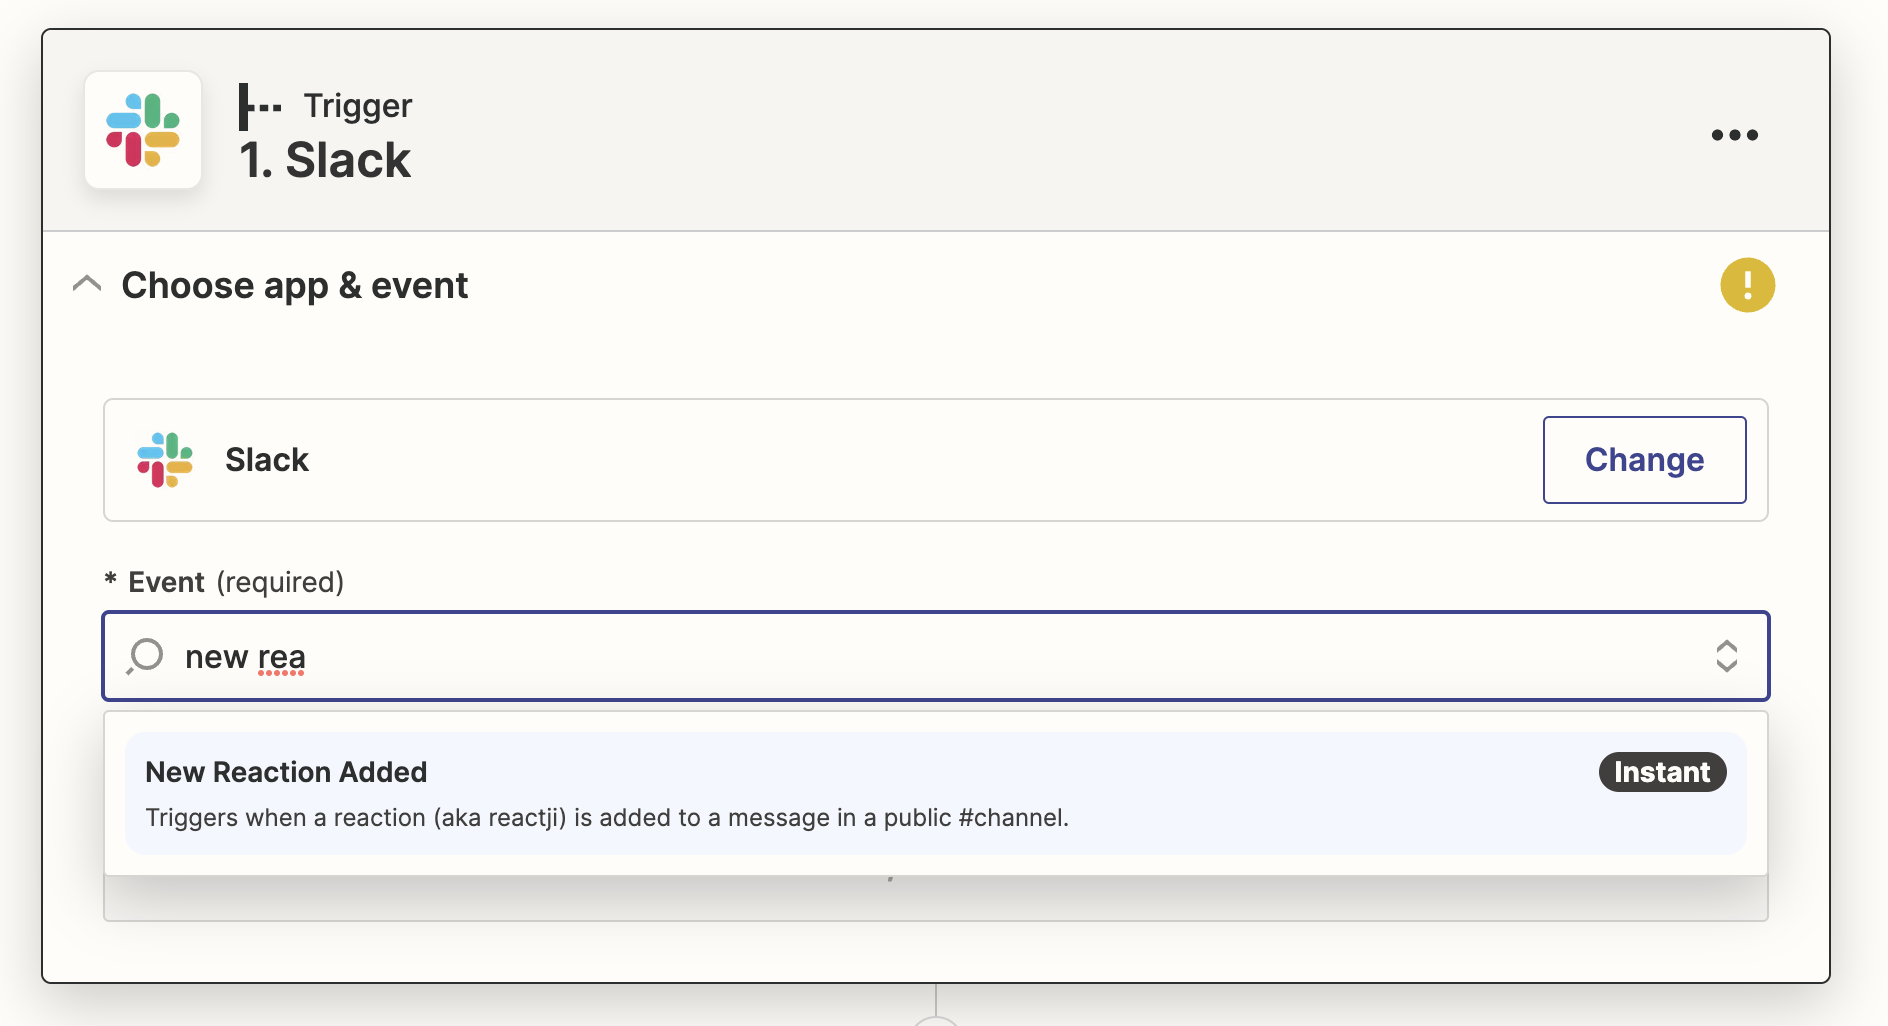
Task: Select the New Reaction Added option
Action: [x=935, y=793]
